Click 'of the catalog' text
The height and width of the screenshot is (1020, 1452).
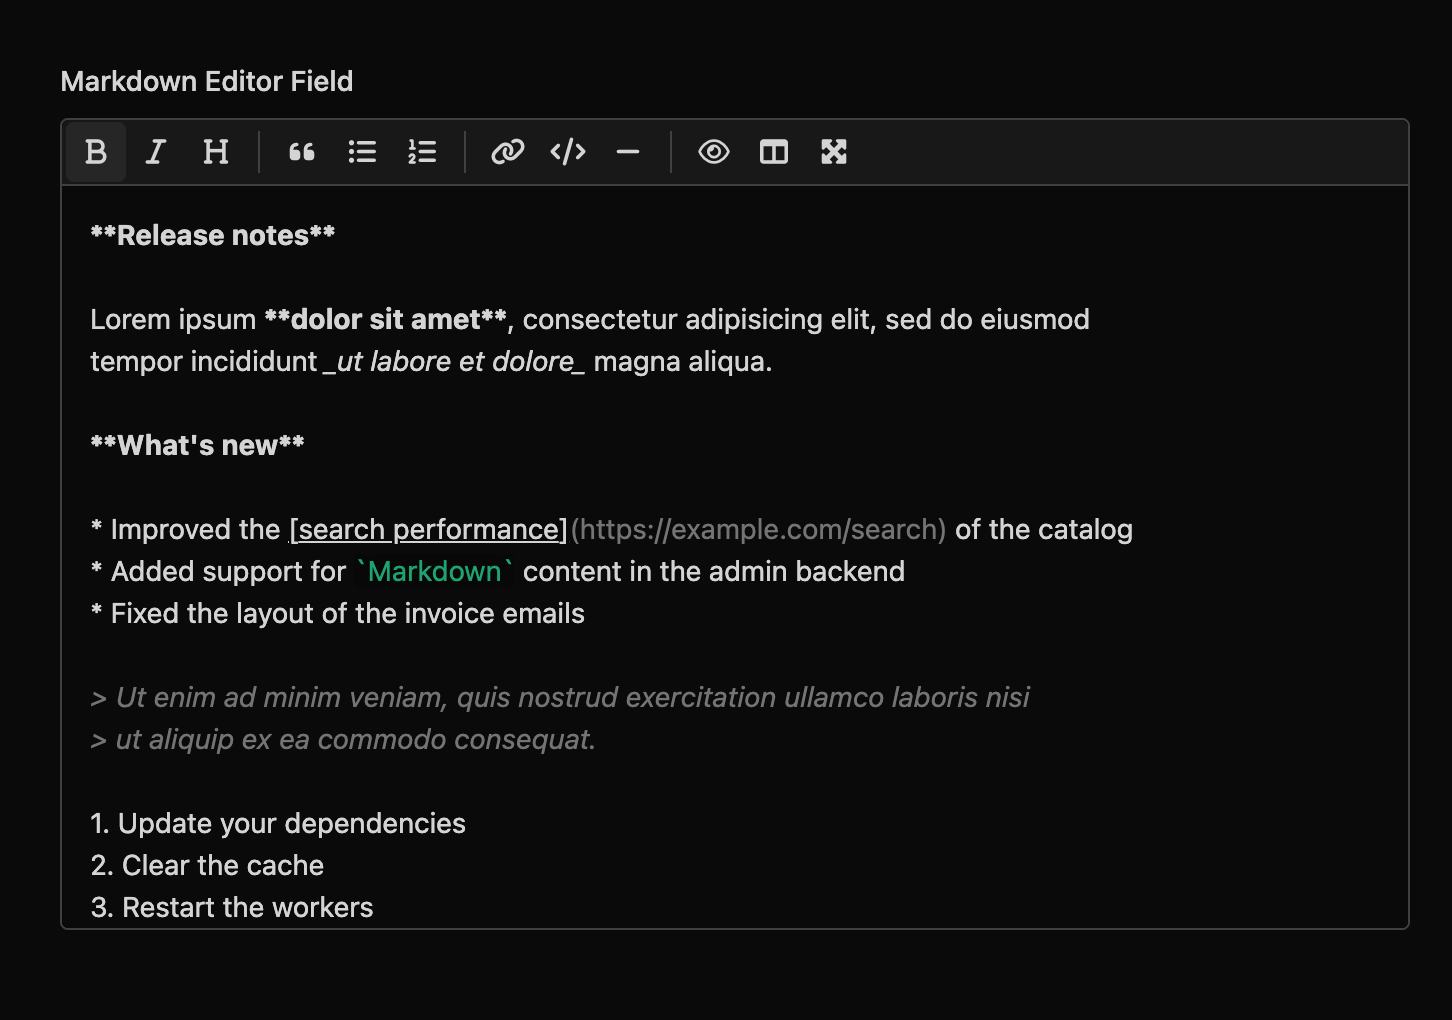[1044, 530]
